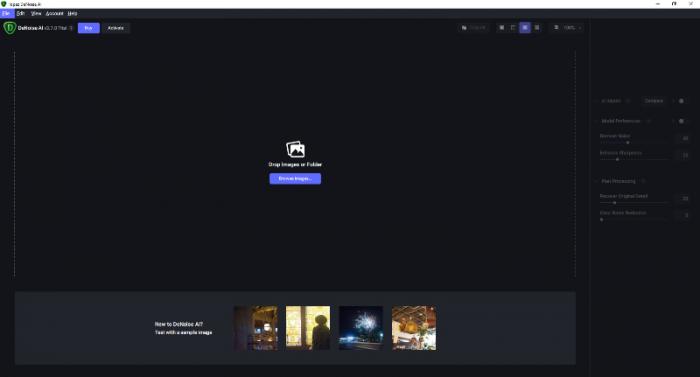Collapse the Post Processing section
The image size is (700, 377).
pyautogui.click(x=597, y=181)
